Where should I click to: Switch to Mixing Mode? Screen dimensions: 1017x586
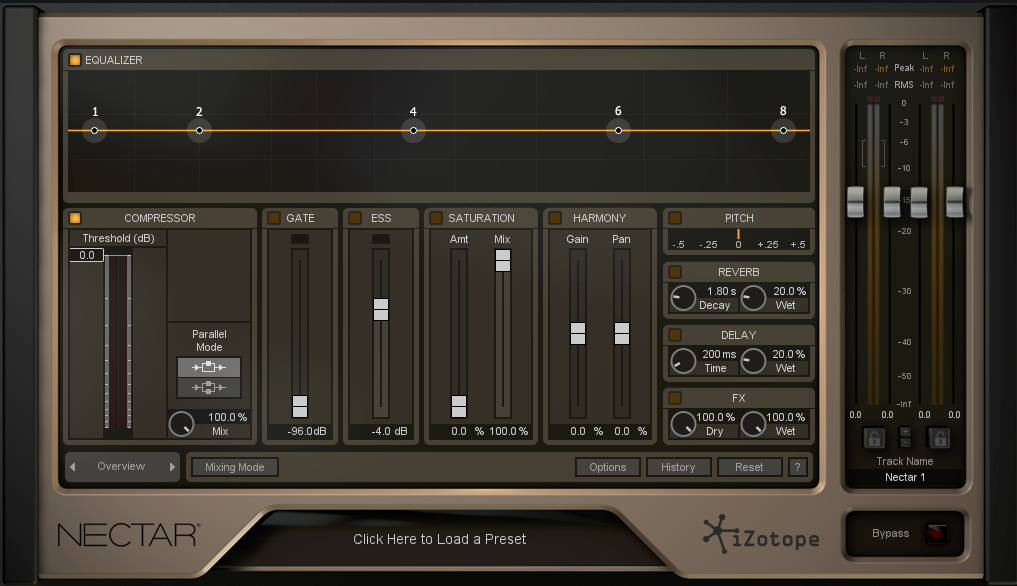(235, 467)
